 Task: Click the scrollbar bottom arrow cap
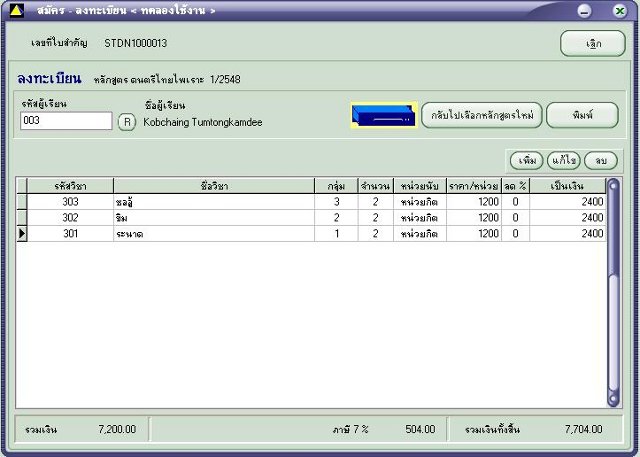pos(613,399)
